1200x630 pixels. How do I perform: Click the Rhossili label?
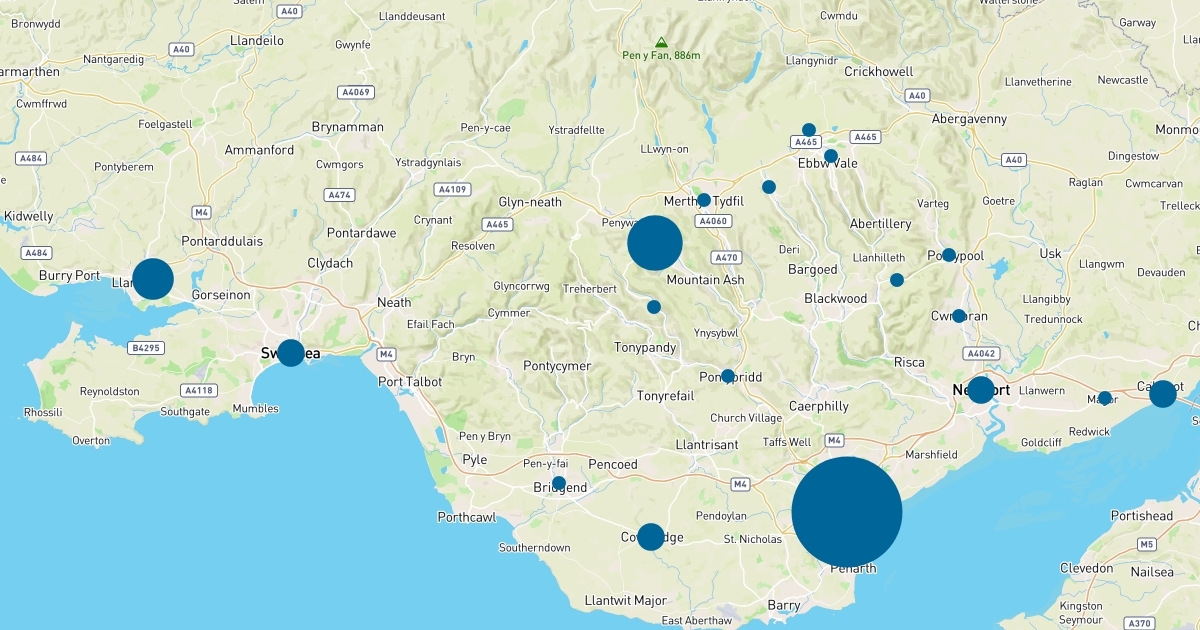point(44,412)
